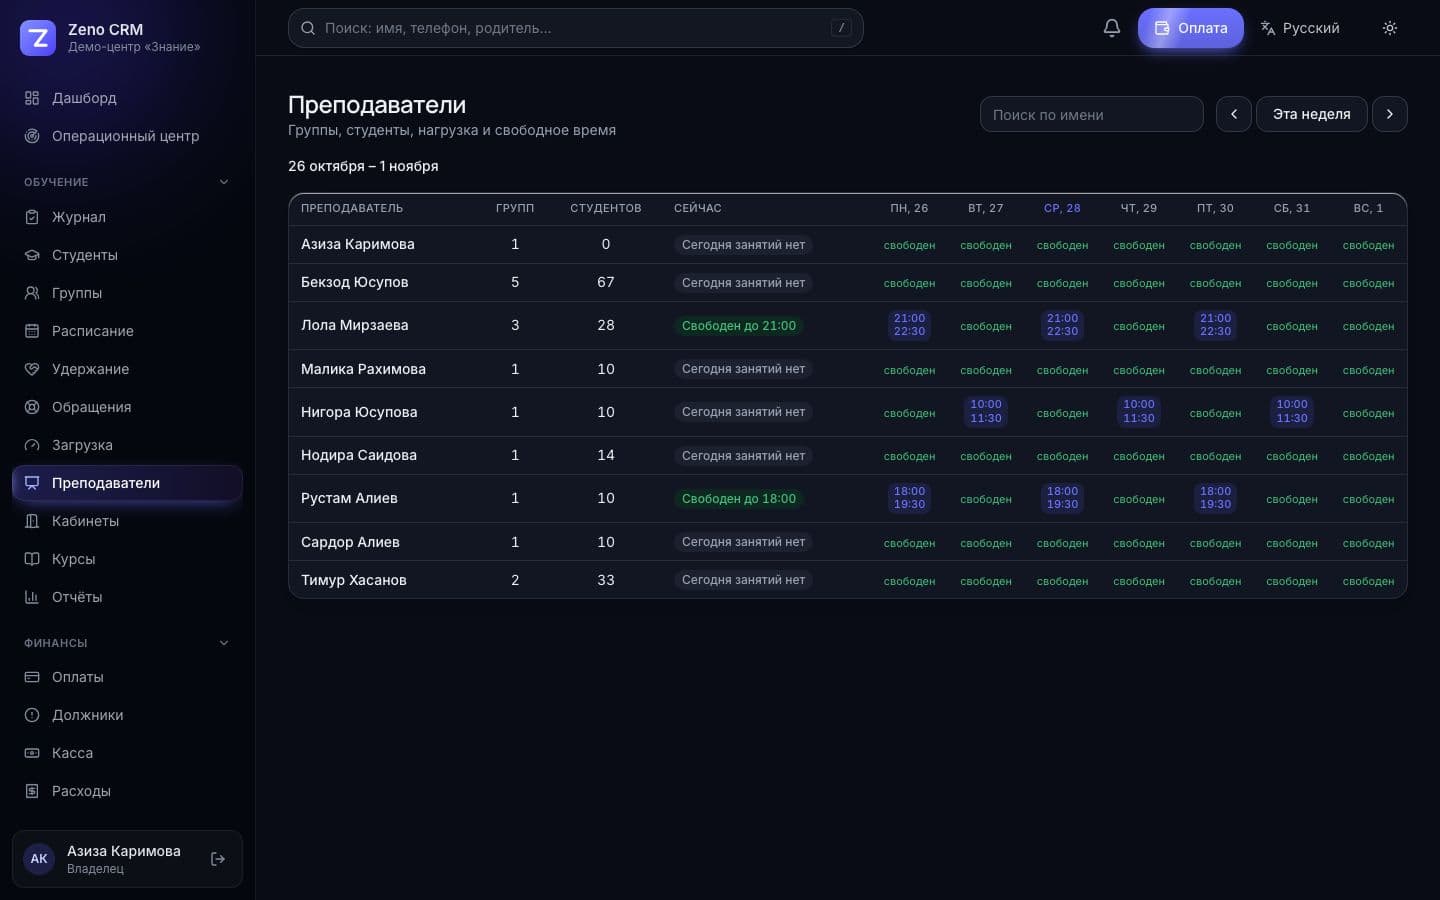Click the Группы sidebar icon

pos(32,293)
